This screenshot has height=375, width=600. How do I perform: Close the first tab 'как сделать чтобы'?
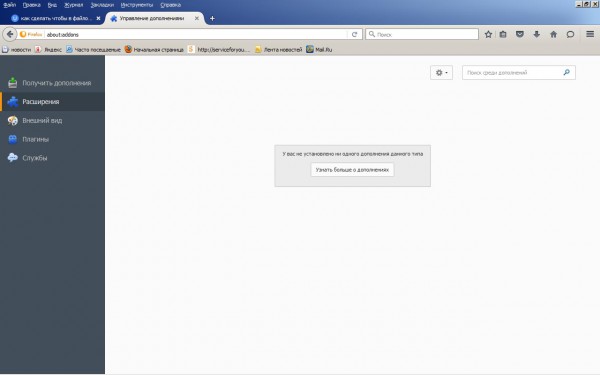(x=98, y=18)
